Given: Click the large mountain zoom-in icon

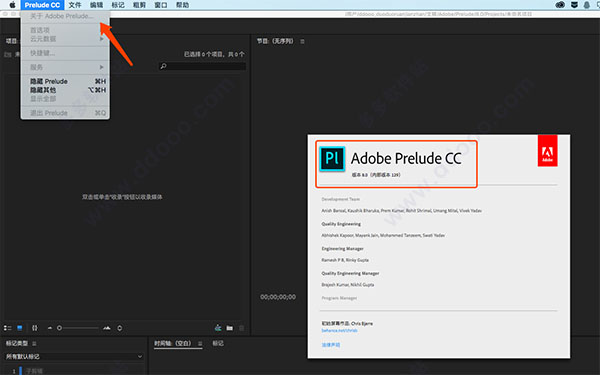Looking at the screenshot, I should click(x=107, y=328).
